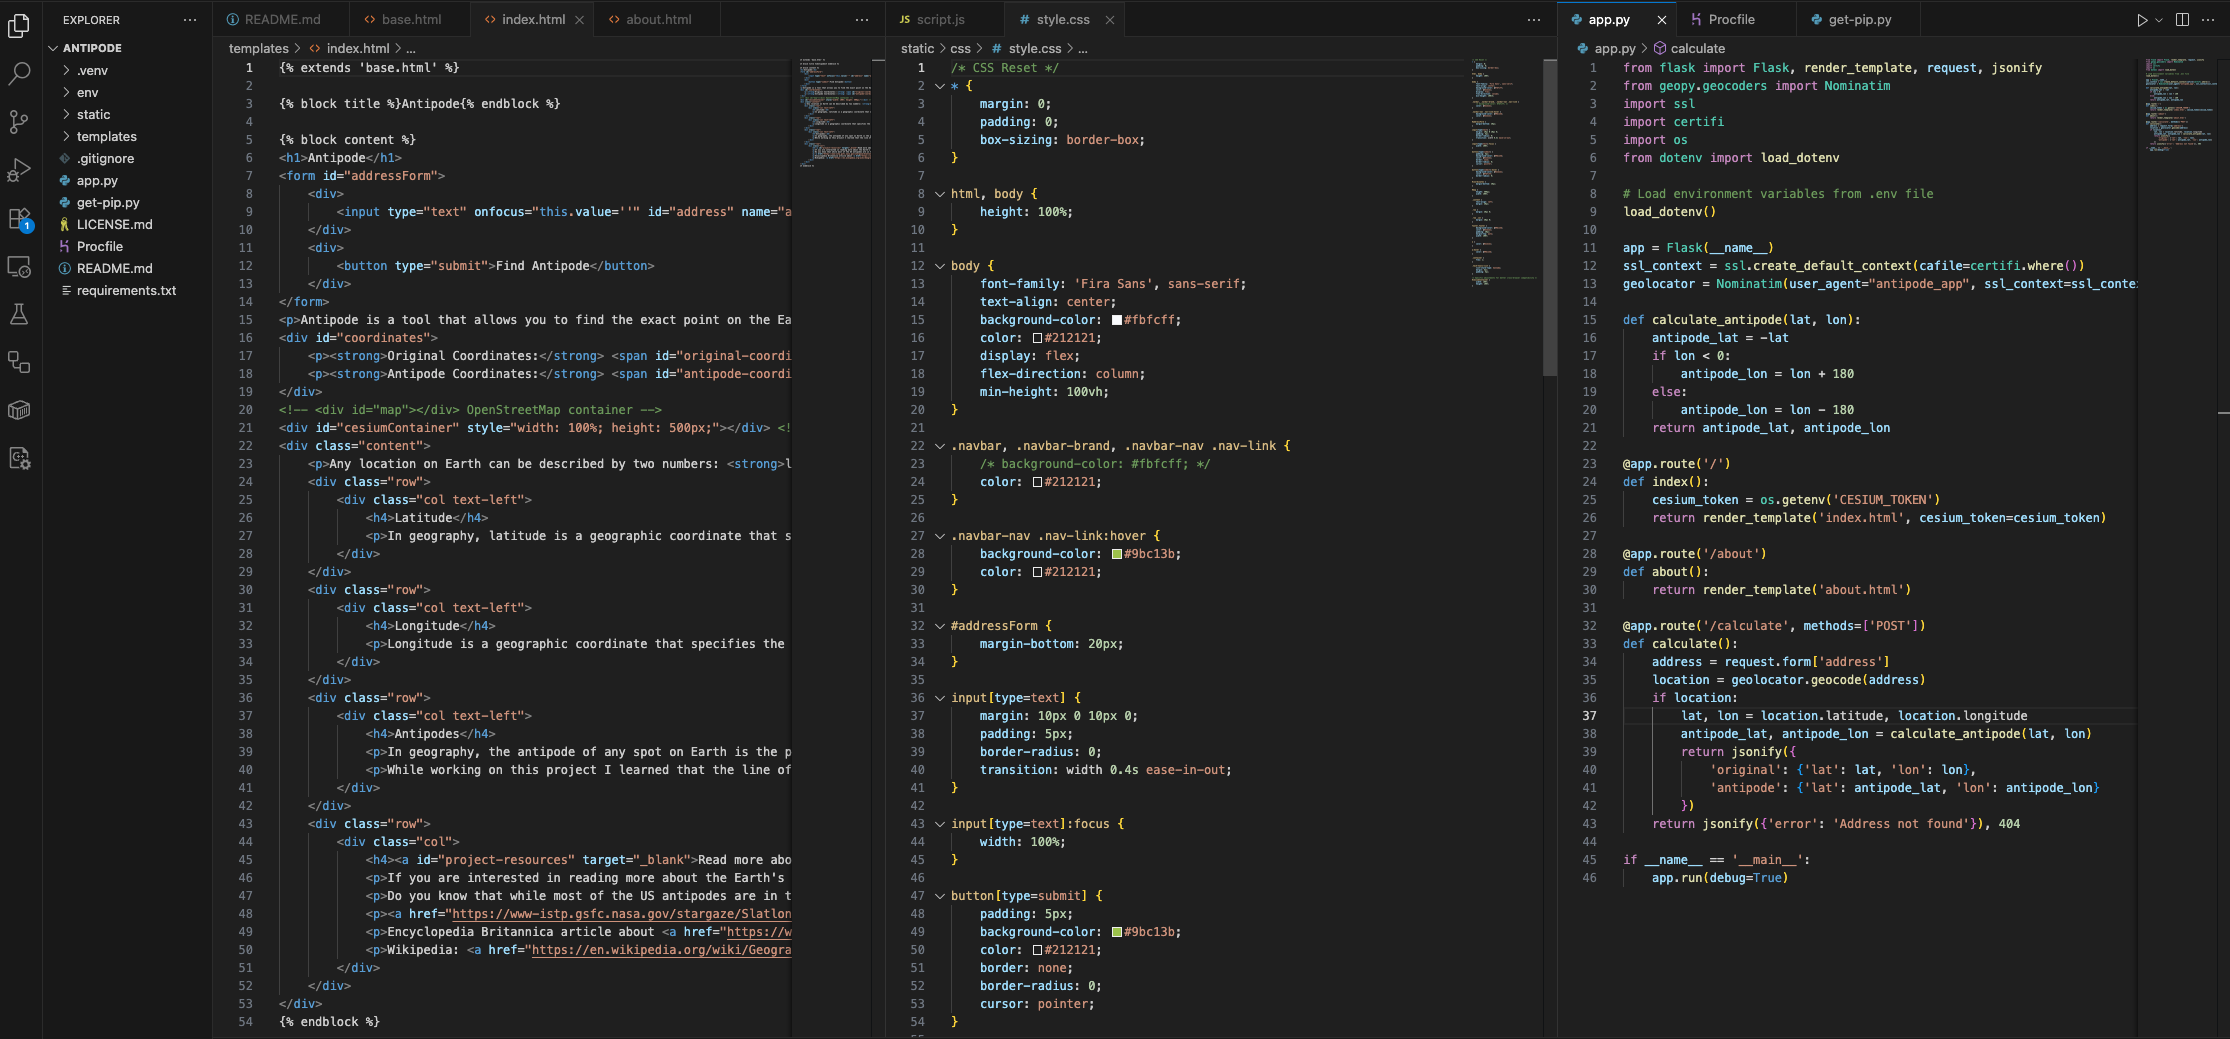The width and height of the screenshot is (2230, 1039).
Task: Open #212121 swatch on line 16
Action: coord(1037,338)
